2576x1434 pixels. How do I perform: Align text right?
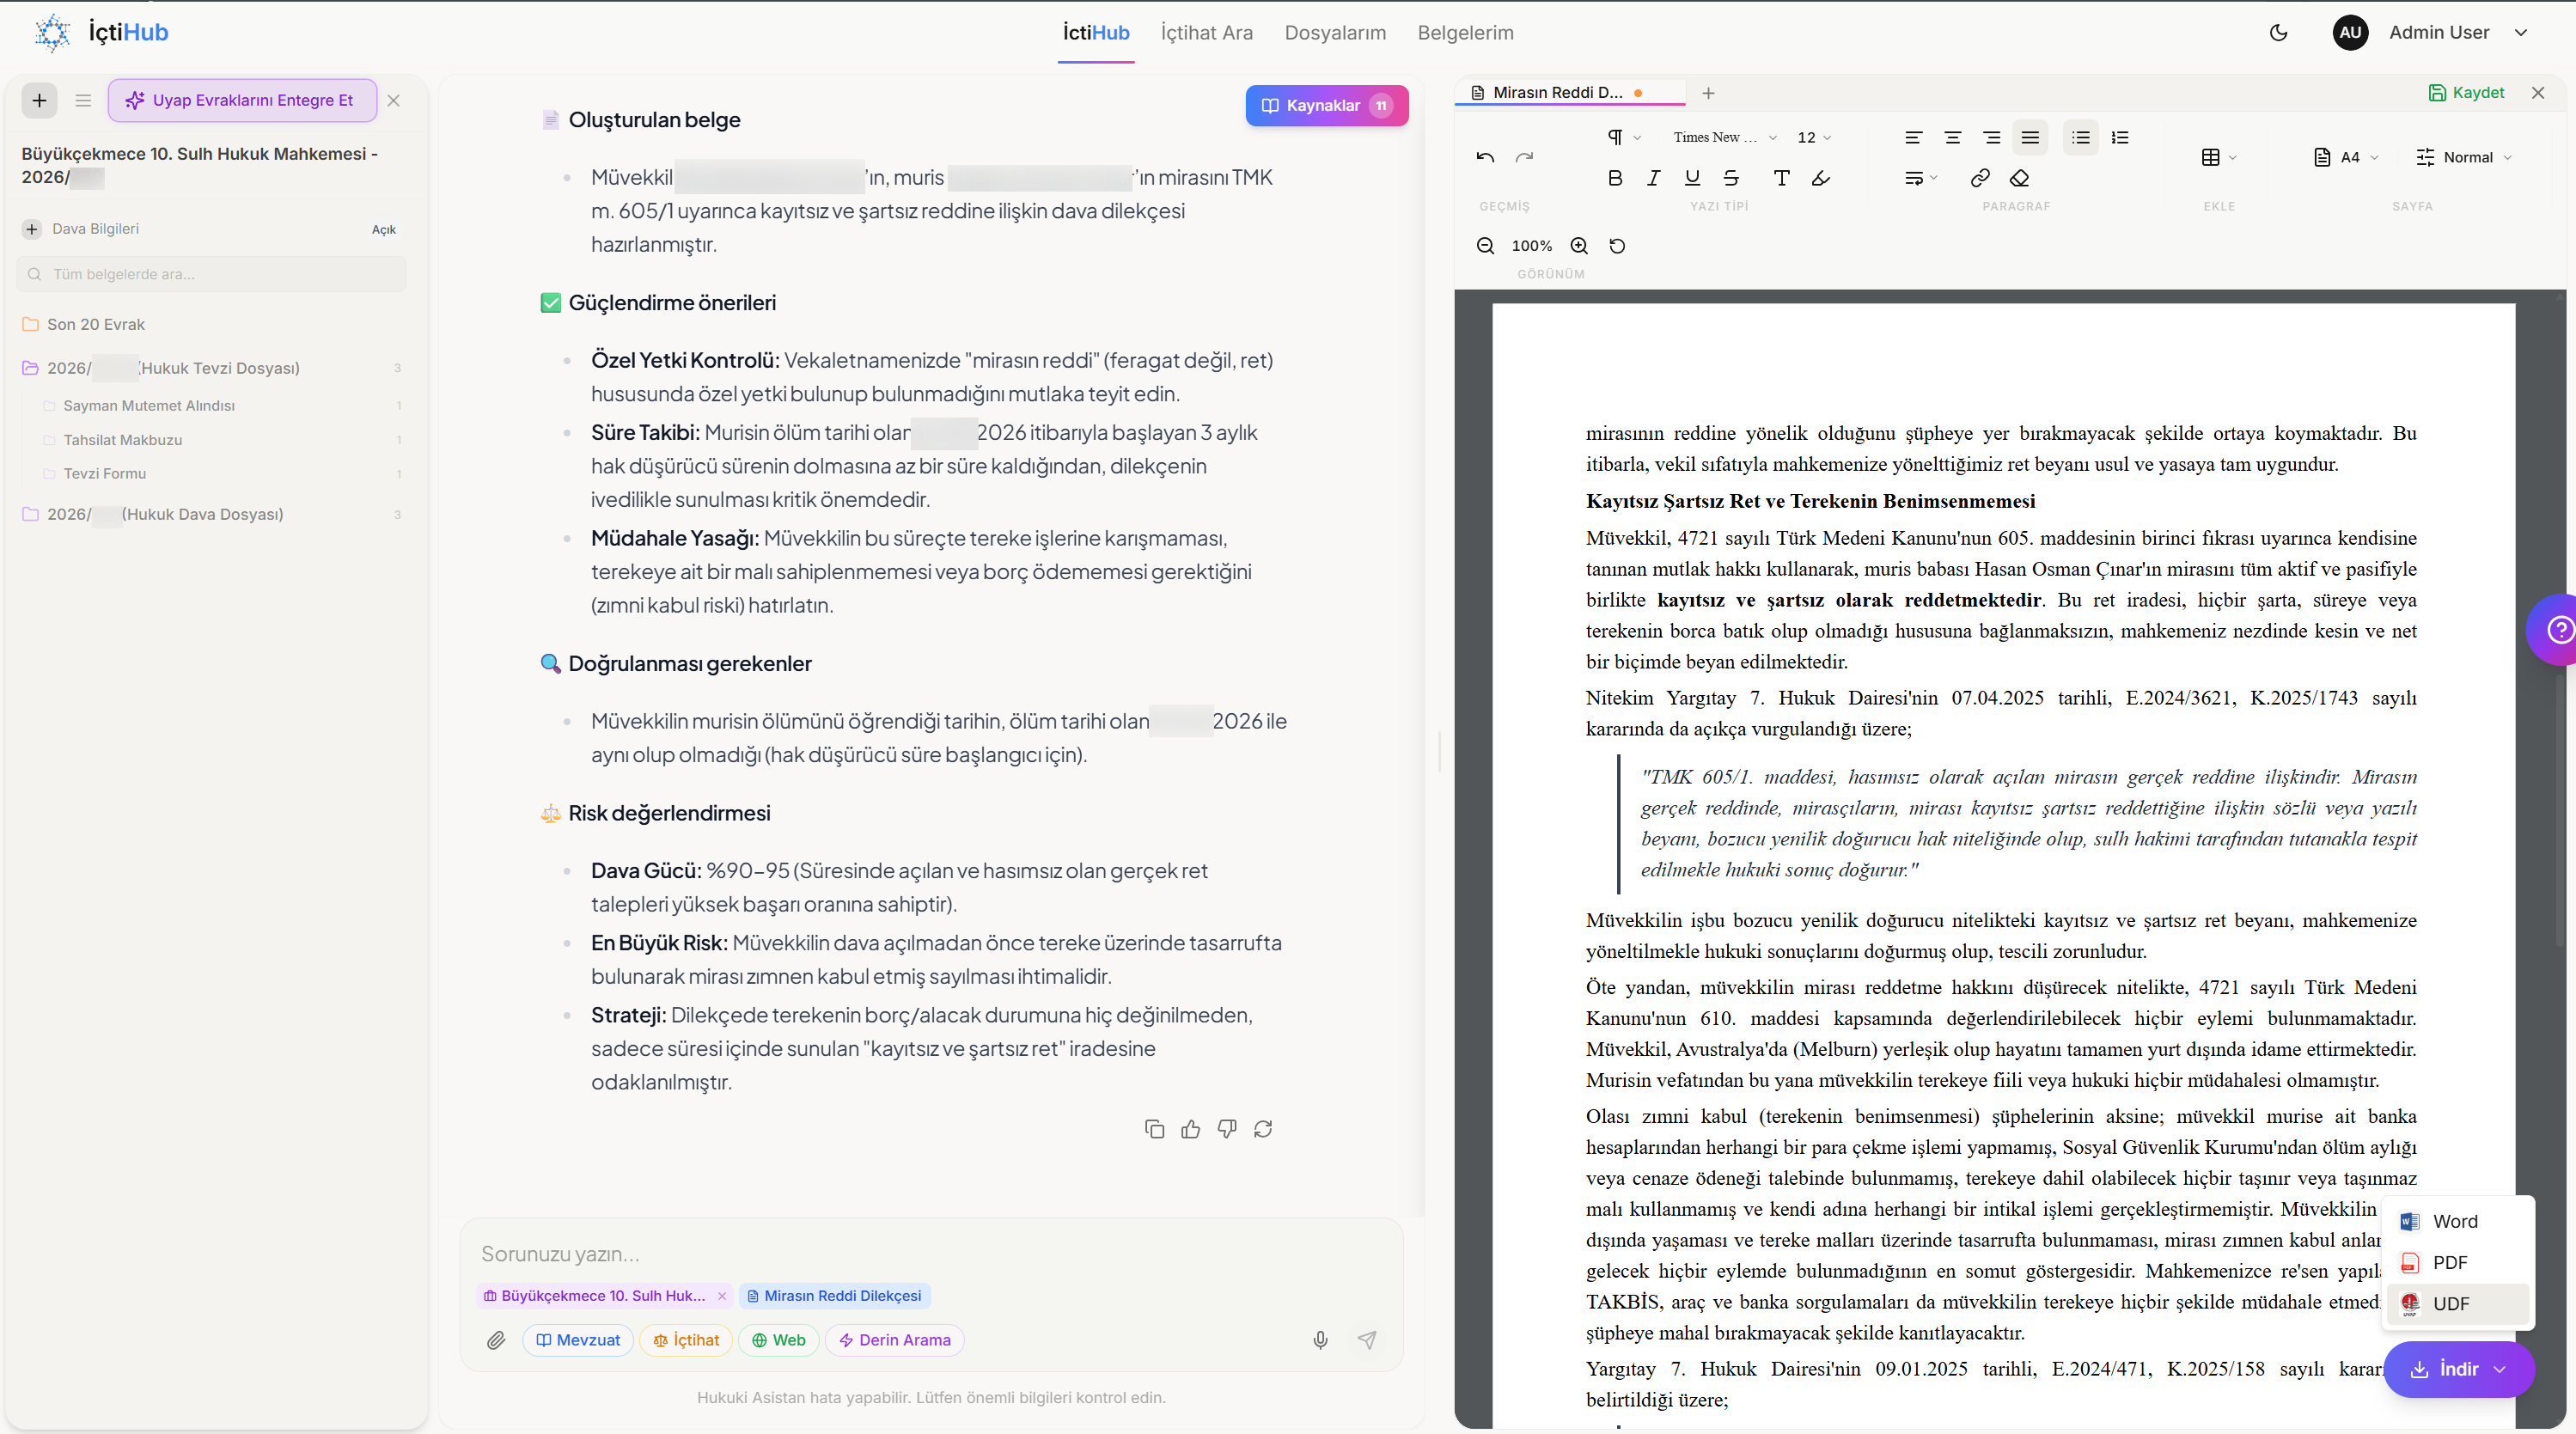point(1991,137)
